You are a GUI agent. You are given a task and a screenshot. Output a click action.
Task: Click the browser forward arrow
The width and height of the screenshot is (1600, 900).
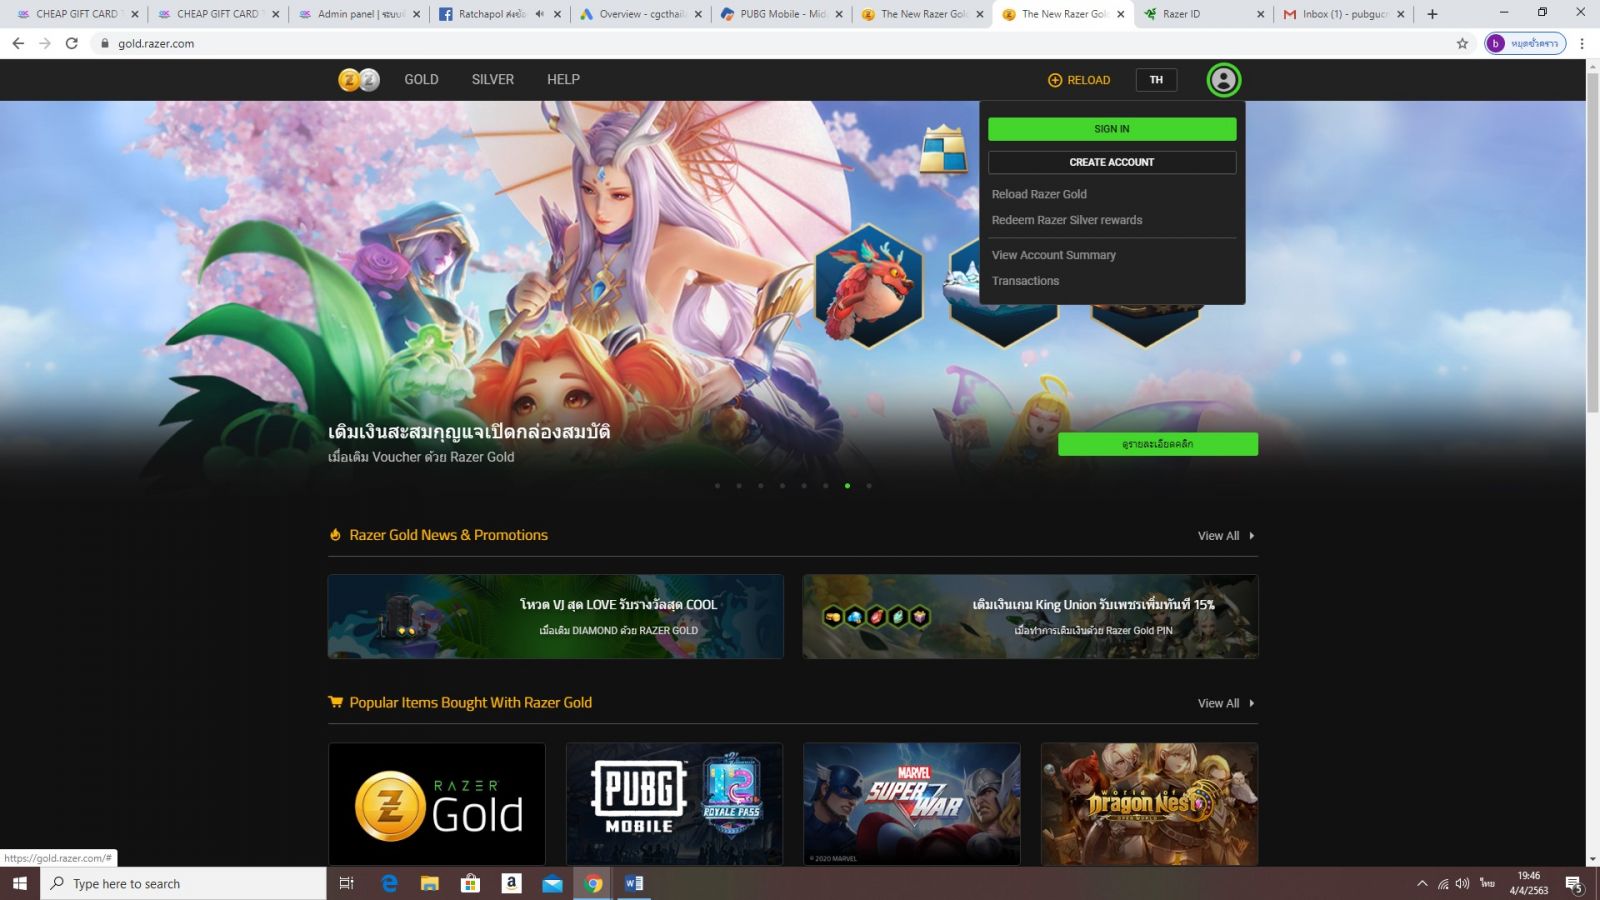click(x=45, y=43)
